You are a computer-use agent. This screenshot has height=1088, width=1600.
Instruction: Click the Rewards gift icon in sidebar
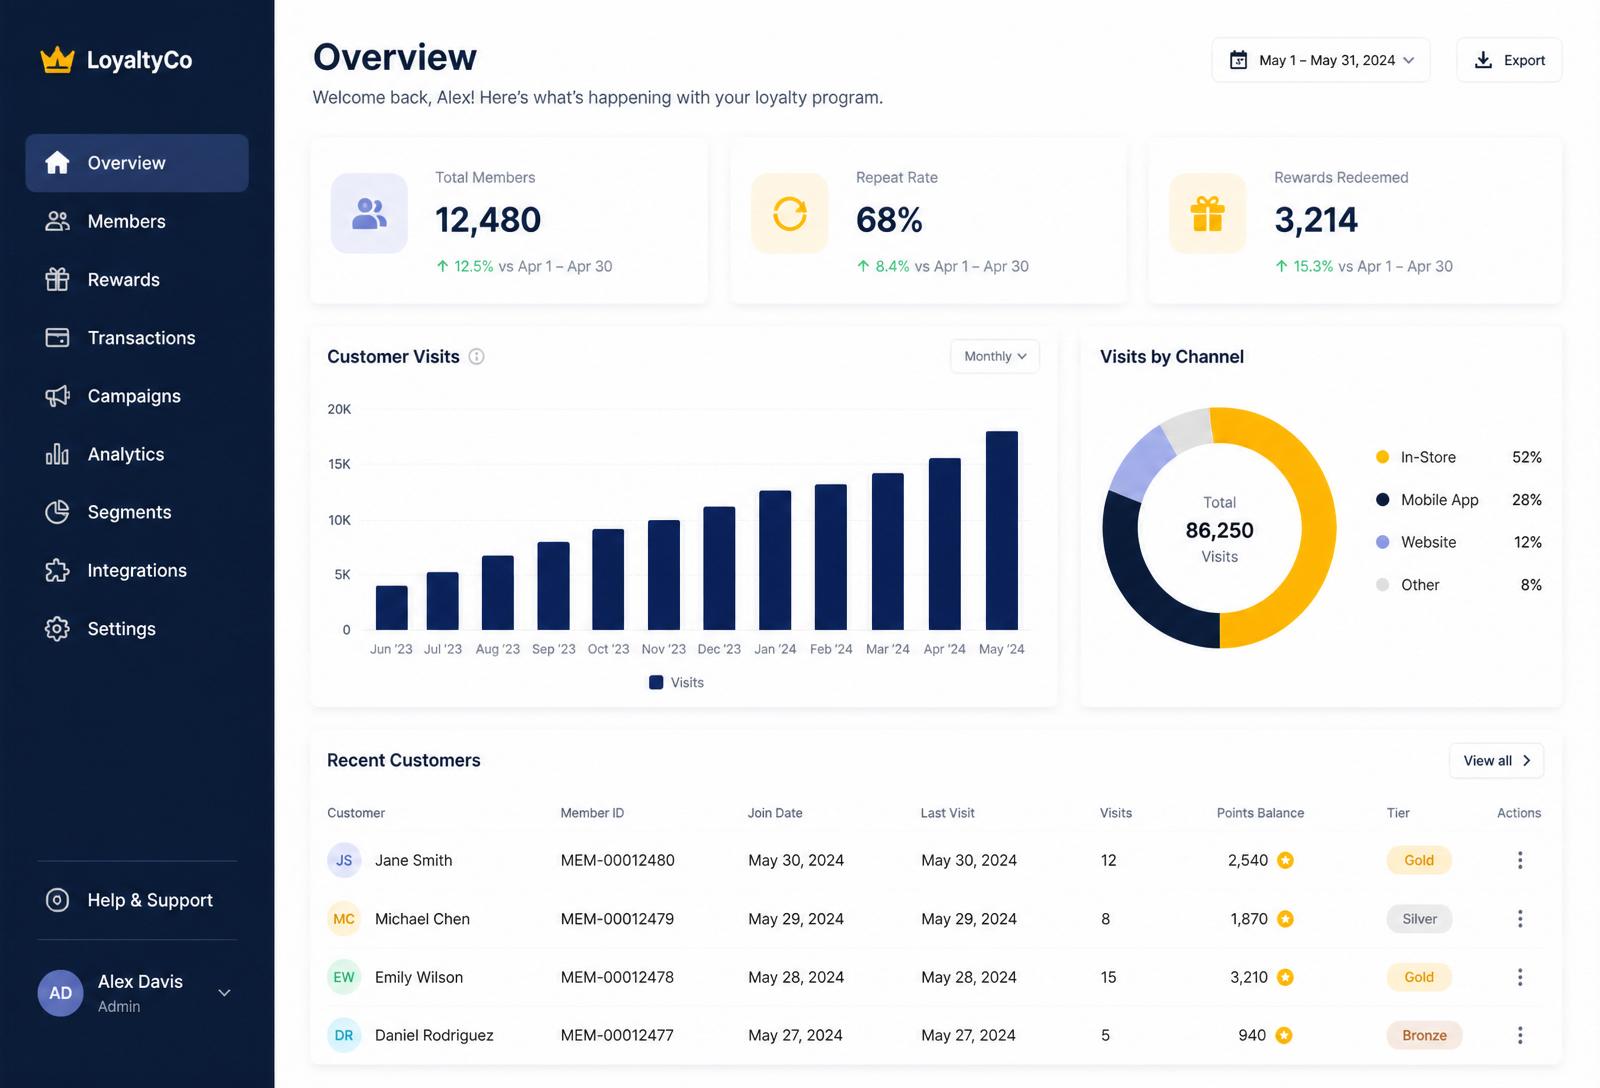point(57,279)
